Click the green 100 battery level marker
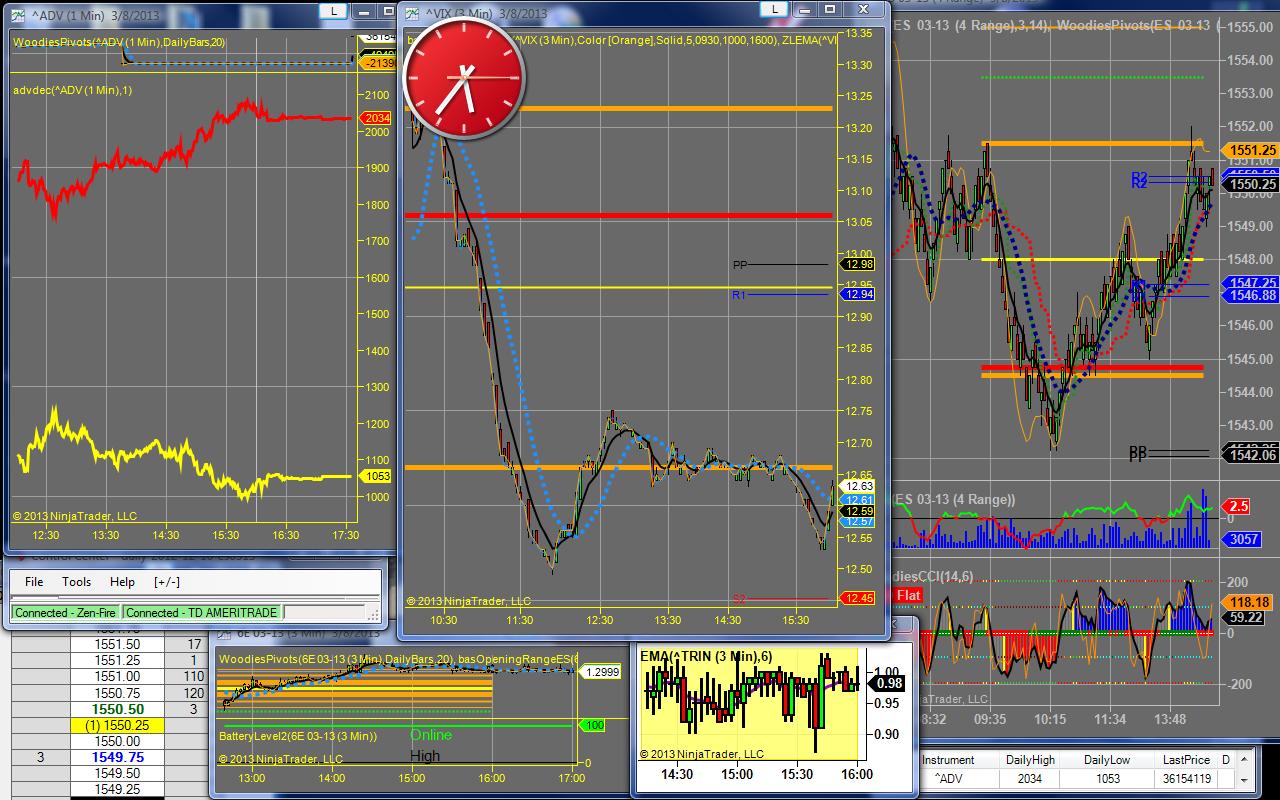1280x800 pixels. [x=594, y=724]
